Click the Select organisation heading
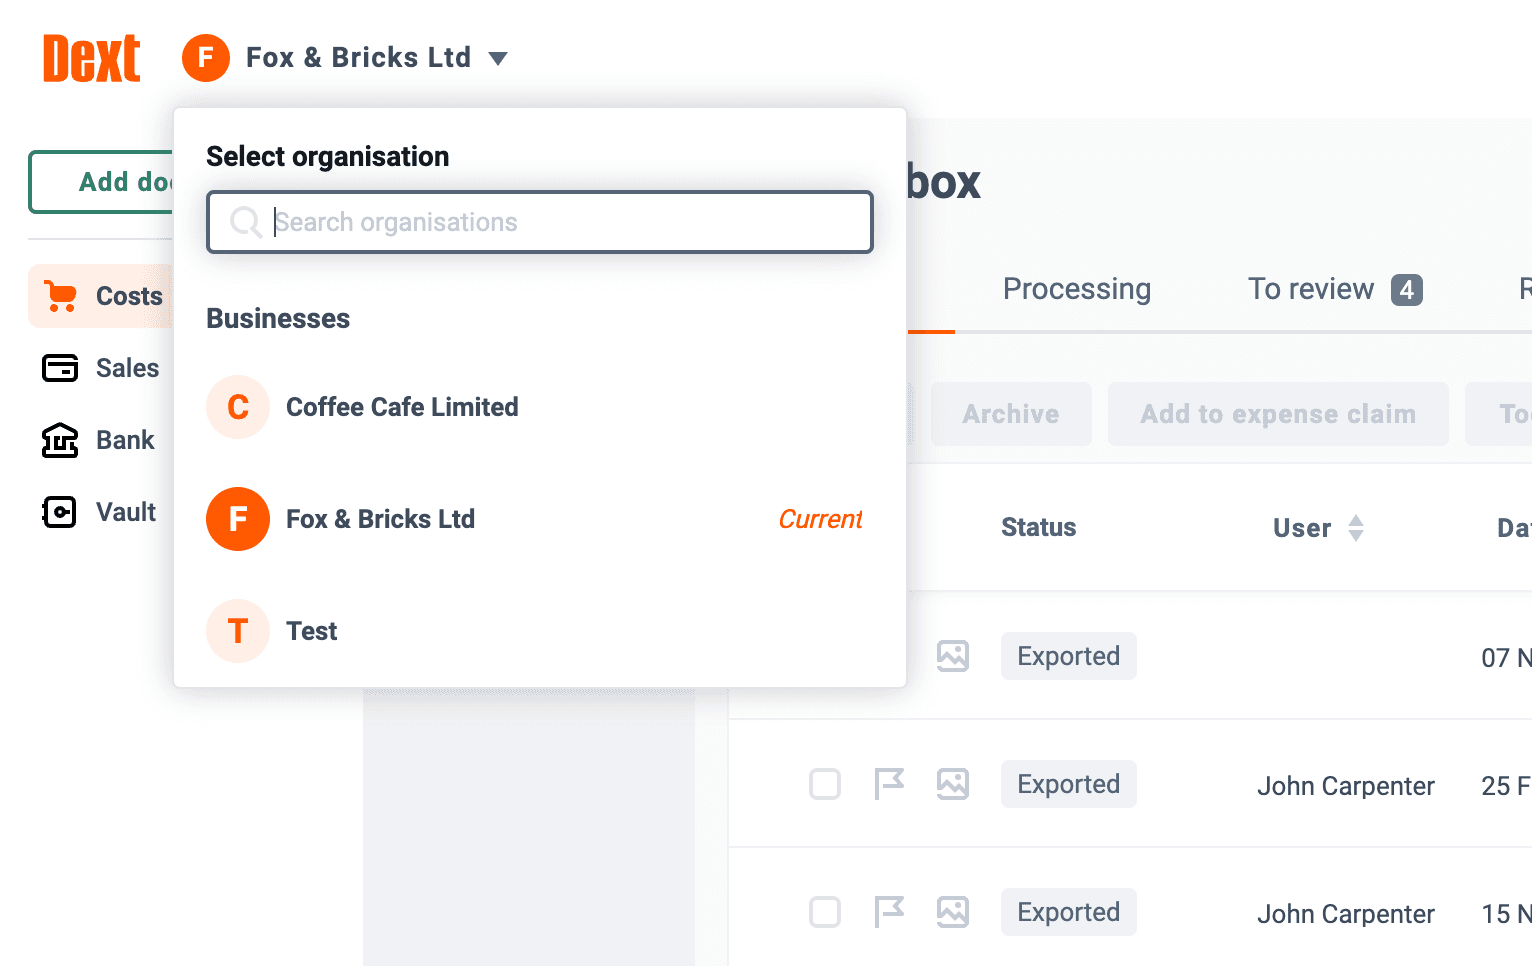 pos(328,157)
